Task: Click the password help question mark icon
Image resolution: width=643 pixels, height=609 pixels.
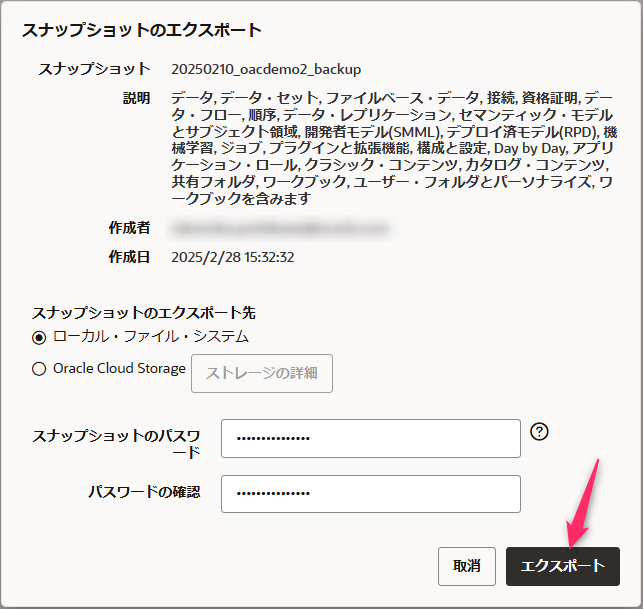Action: tap(539, 432)
